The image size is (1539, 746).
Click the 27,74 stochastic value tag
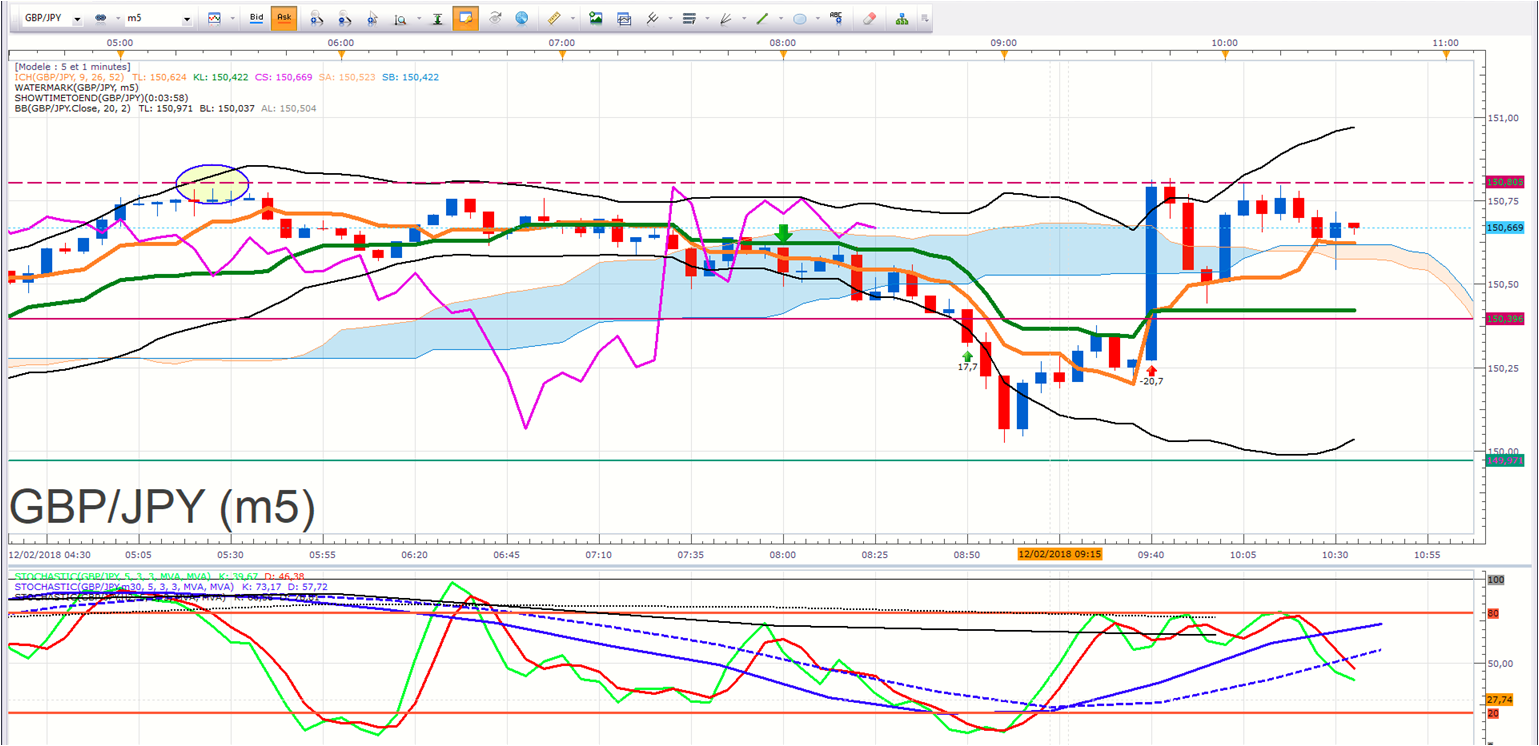pos(1500,700)
